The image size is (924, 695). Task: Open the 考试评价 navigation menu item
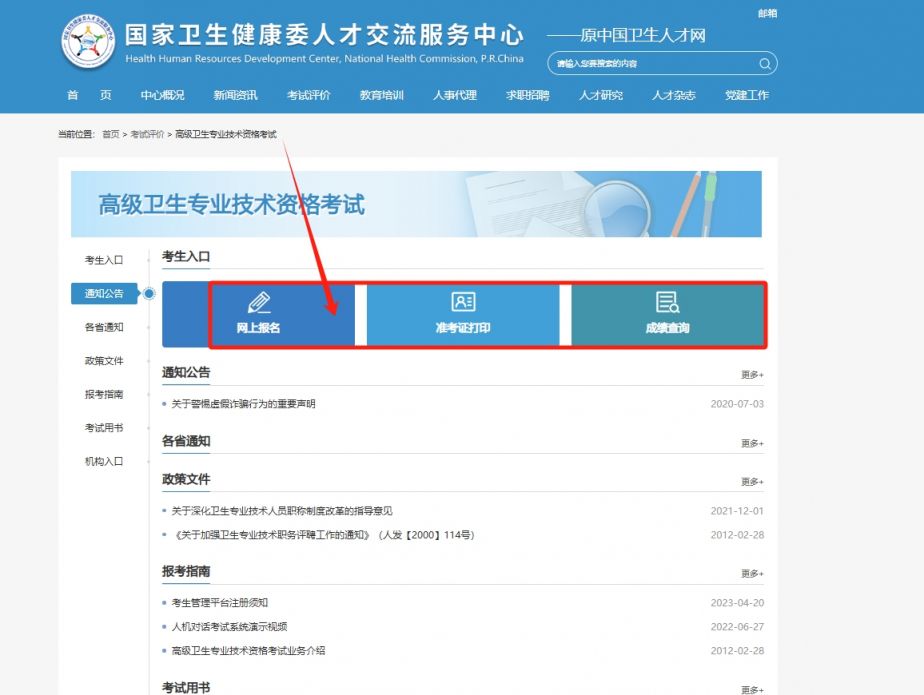[x=308, y=95]
